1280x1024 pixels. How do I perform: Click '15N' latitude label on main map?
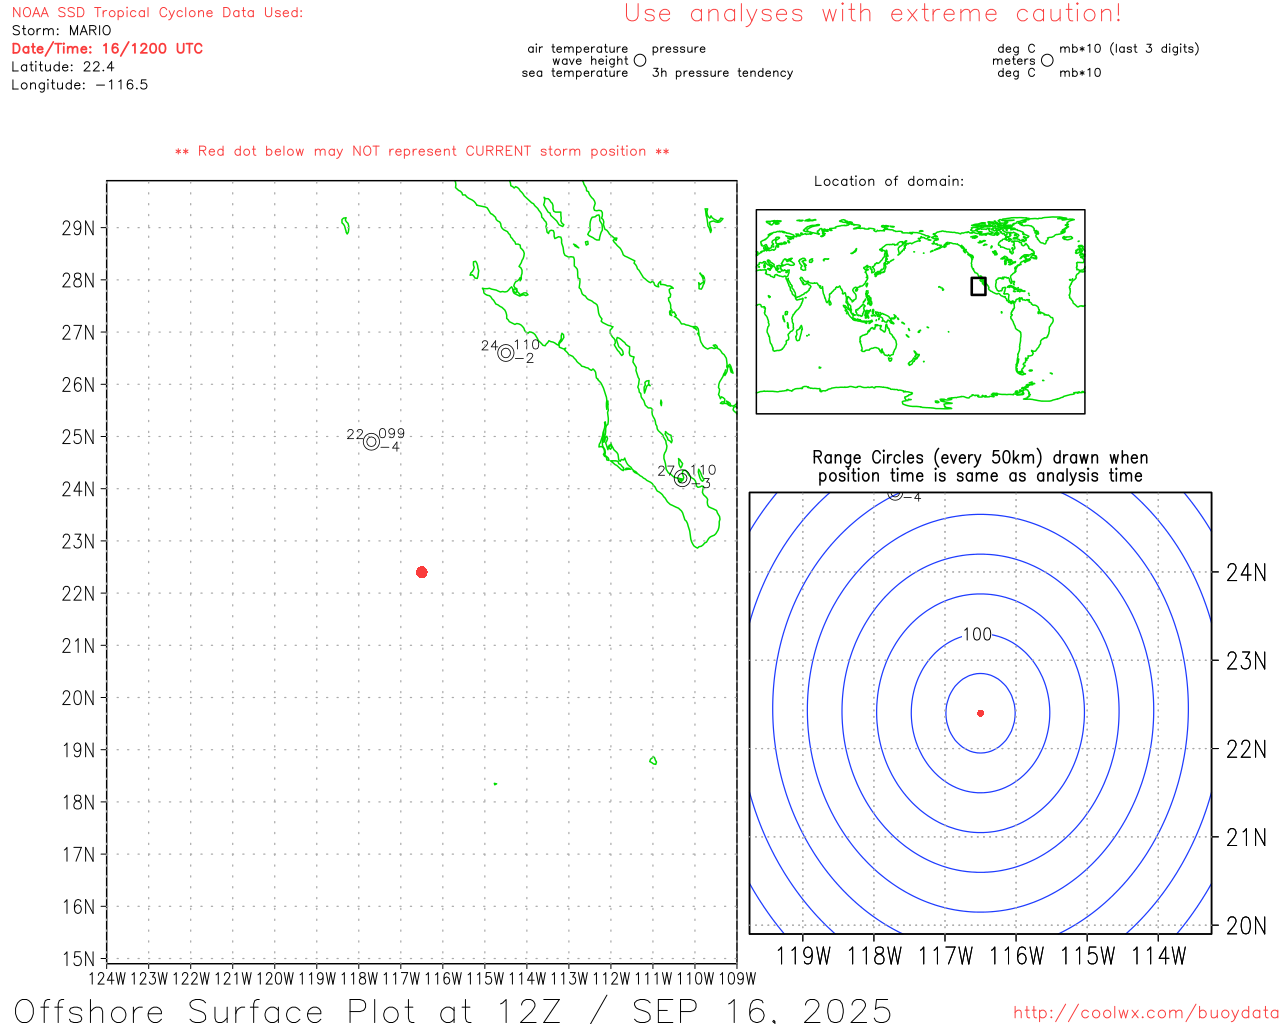coord(78,959)
